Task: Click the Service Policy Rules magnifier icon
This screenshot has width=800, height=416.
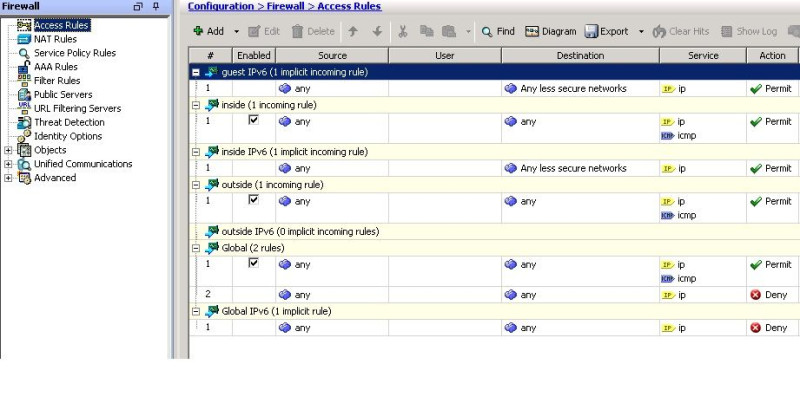Action: (x=24, y=53)
